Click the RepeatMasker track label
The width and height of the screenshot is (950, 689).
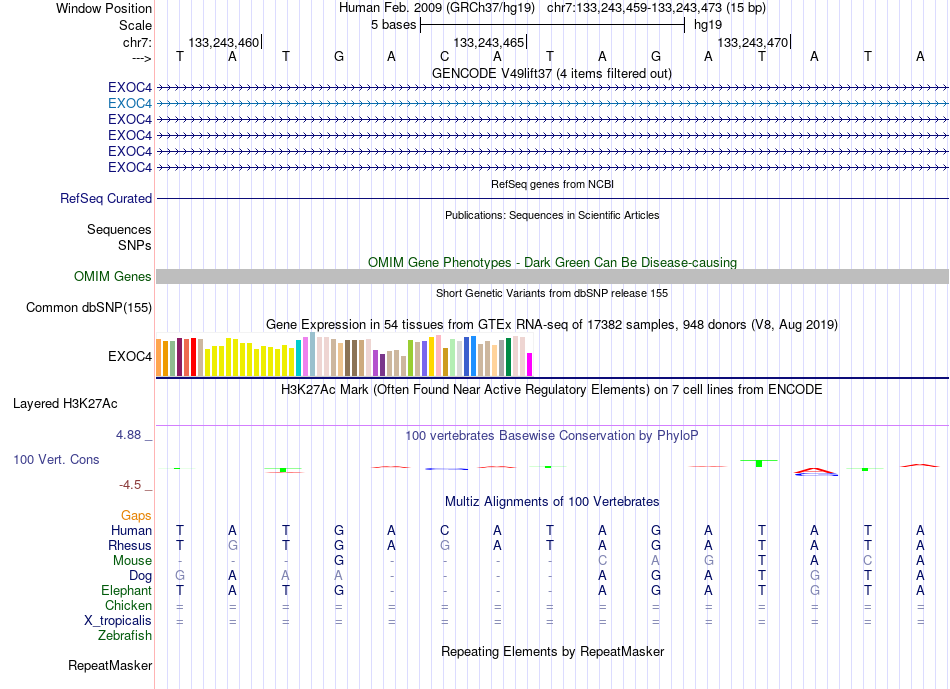pyautogui.click(x=110, y=666)
